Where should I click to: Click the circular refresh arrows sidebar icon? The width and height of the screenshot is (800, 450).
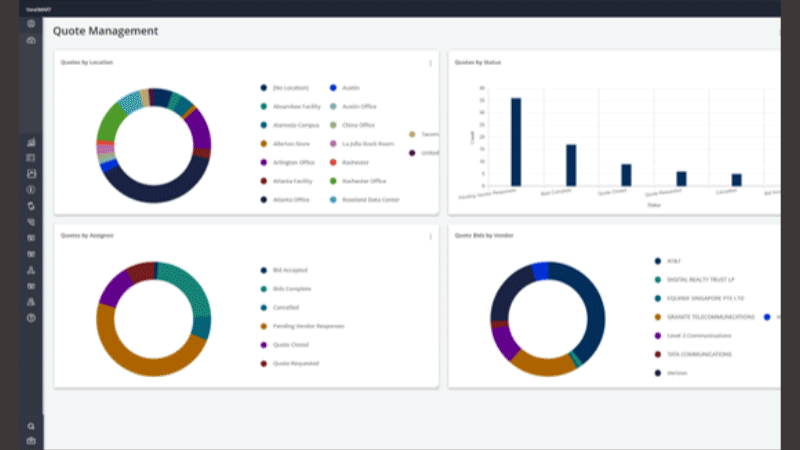pos(31,206)
